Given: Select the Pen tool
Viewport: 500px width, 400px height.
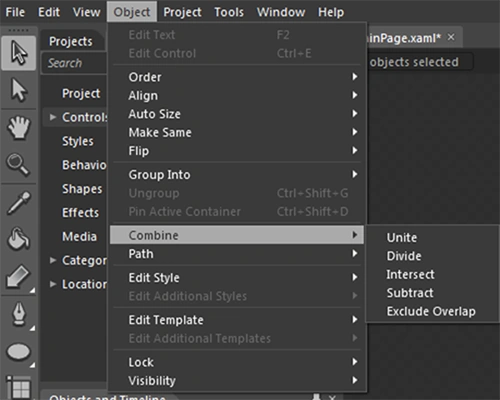Looking at the screenshot, I should click(19, 314).
